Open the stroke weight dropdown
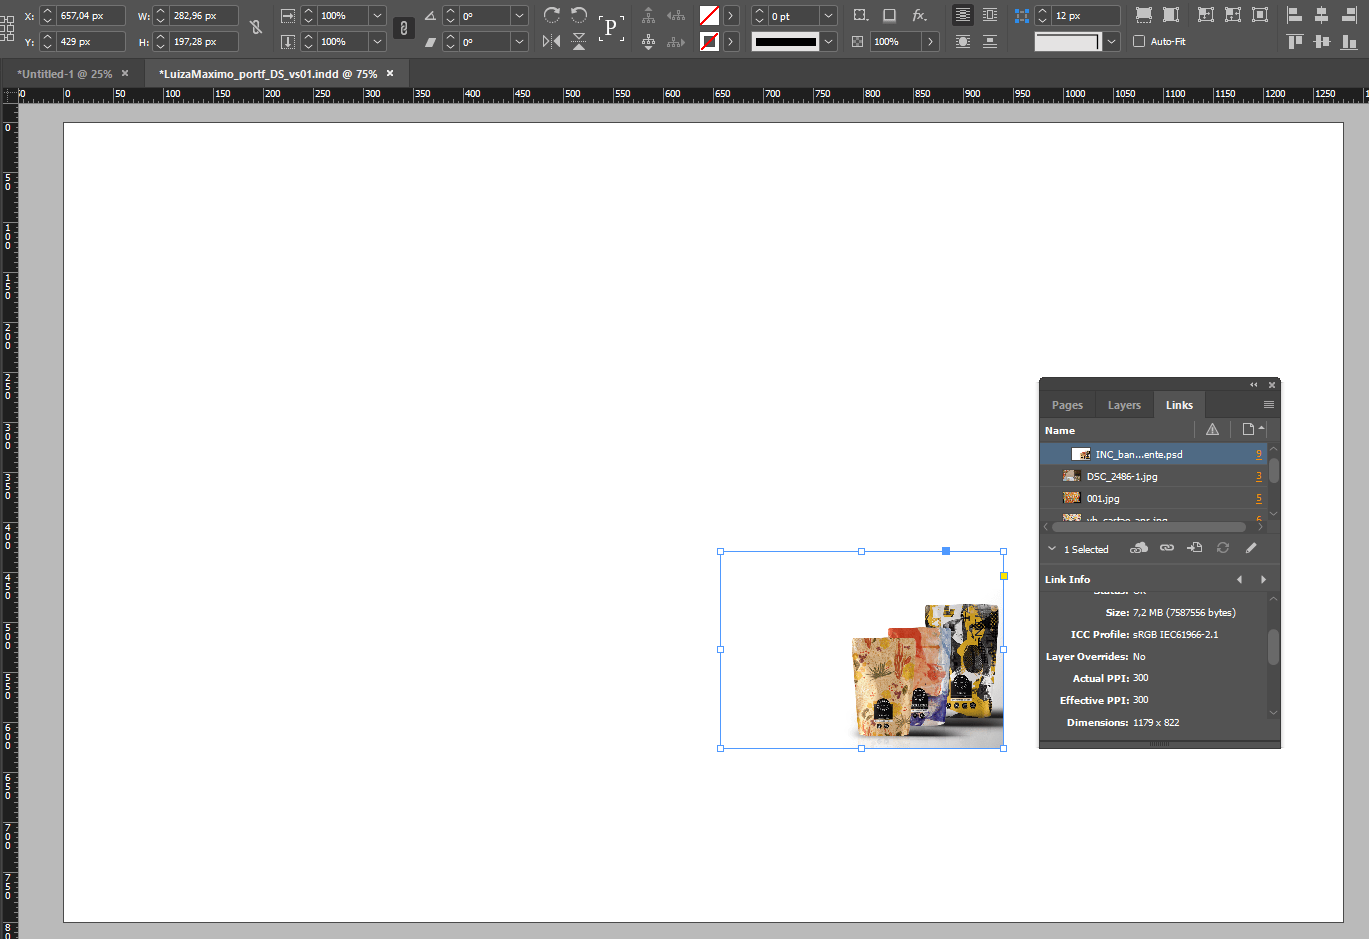Image resolution: width=1369 pixels, height=939 pixels. [828, 15]
